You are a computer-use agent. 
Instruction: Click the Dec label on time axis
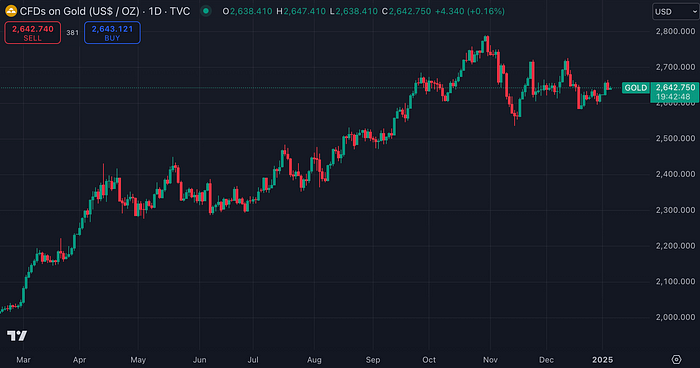pos(546,360)
